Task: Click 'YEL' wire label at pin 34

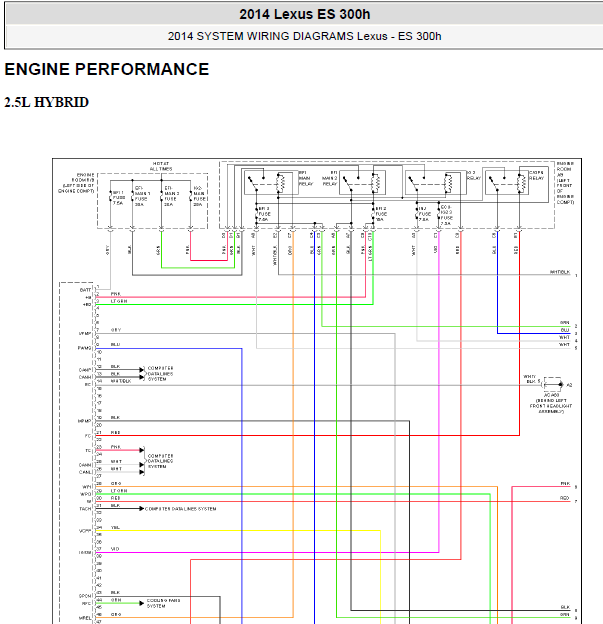Action: (x=115, y=527)
